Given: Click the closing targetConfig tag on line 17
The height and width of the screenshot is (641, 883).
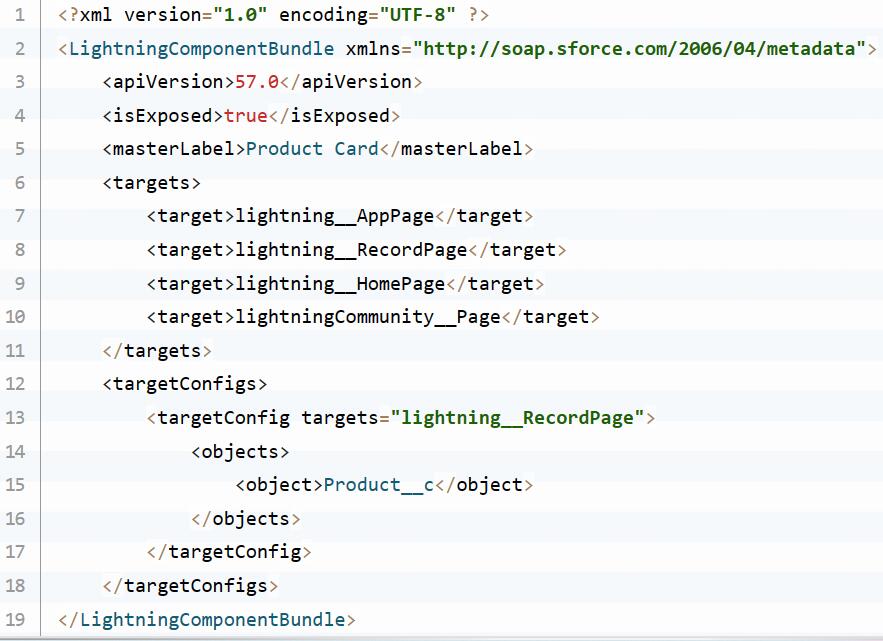Looking at the screenshot, I should pyautogui.click(x=229, y=551).
